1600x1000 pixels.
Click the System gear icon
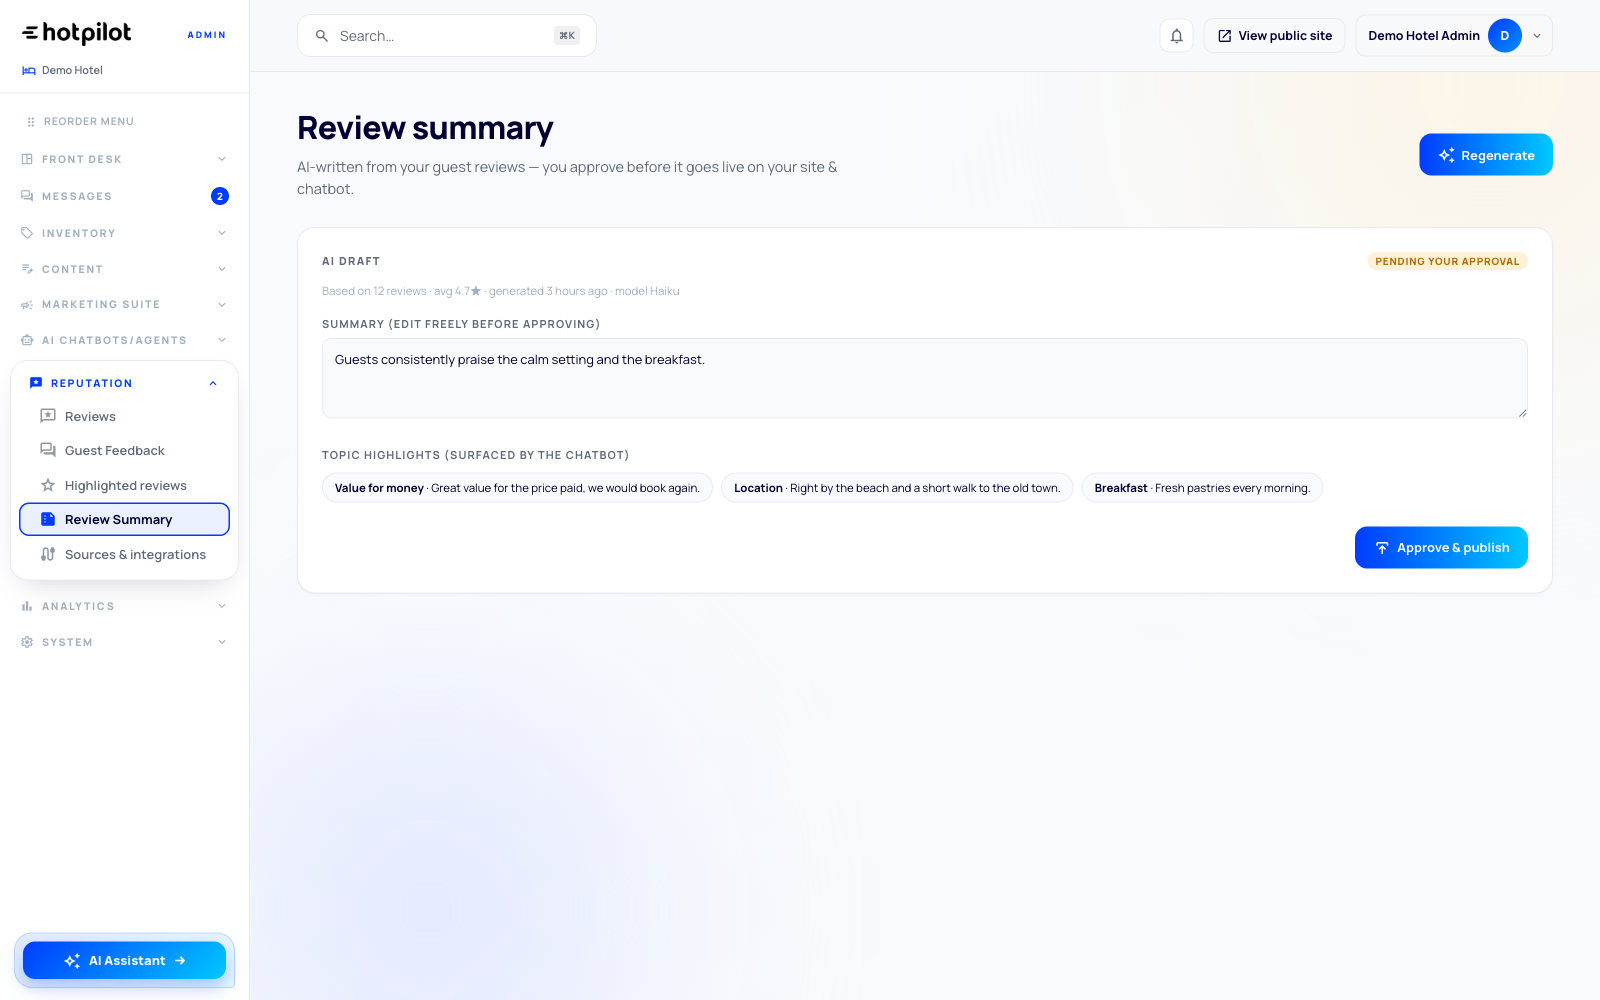tap(27, 642)
